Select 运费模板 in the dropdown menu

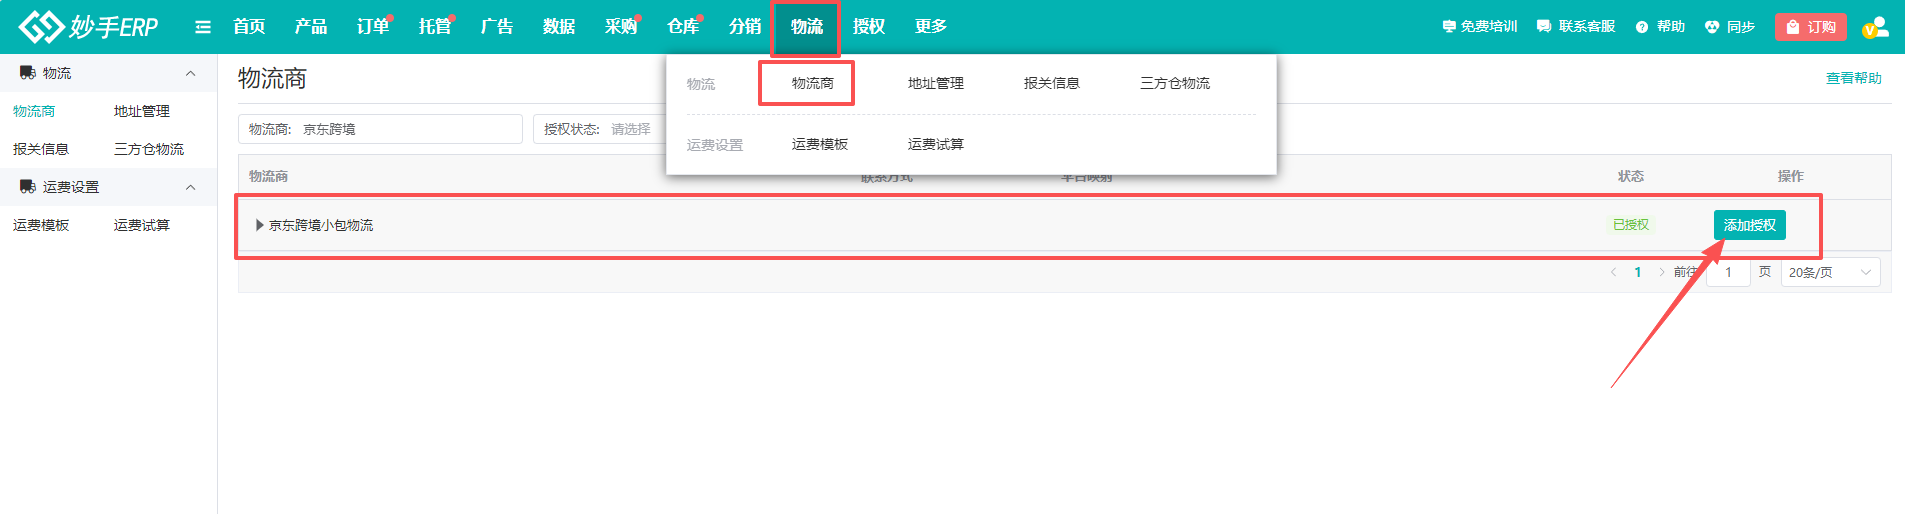click(819, 144)
